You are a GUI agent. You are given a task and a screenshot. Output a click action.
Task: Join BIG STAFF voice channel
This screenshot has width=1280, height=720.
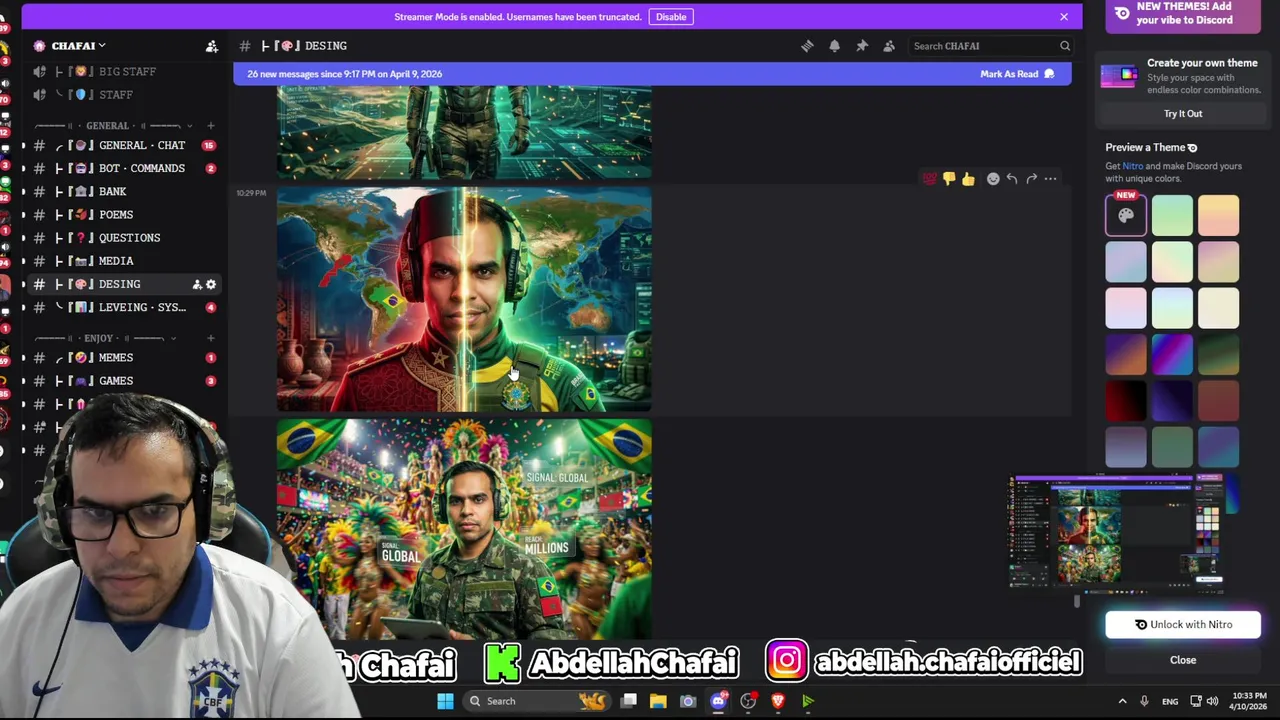125,72
